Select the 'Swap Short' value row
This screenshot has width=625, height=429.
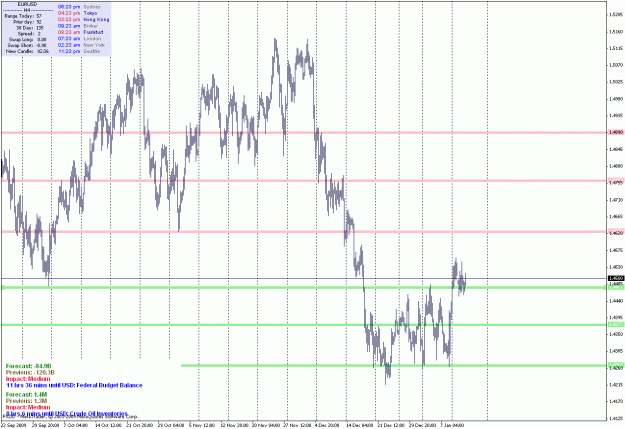tap(27, 45)
